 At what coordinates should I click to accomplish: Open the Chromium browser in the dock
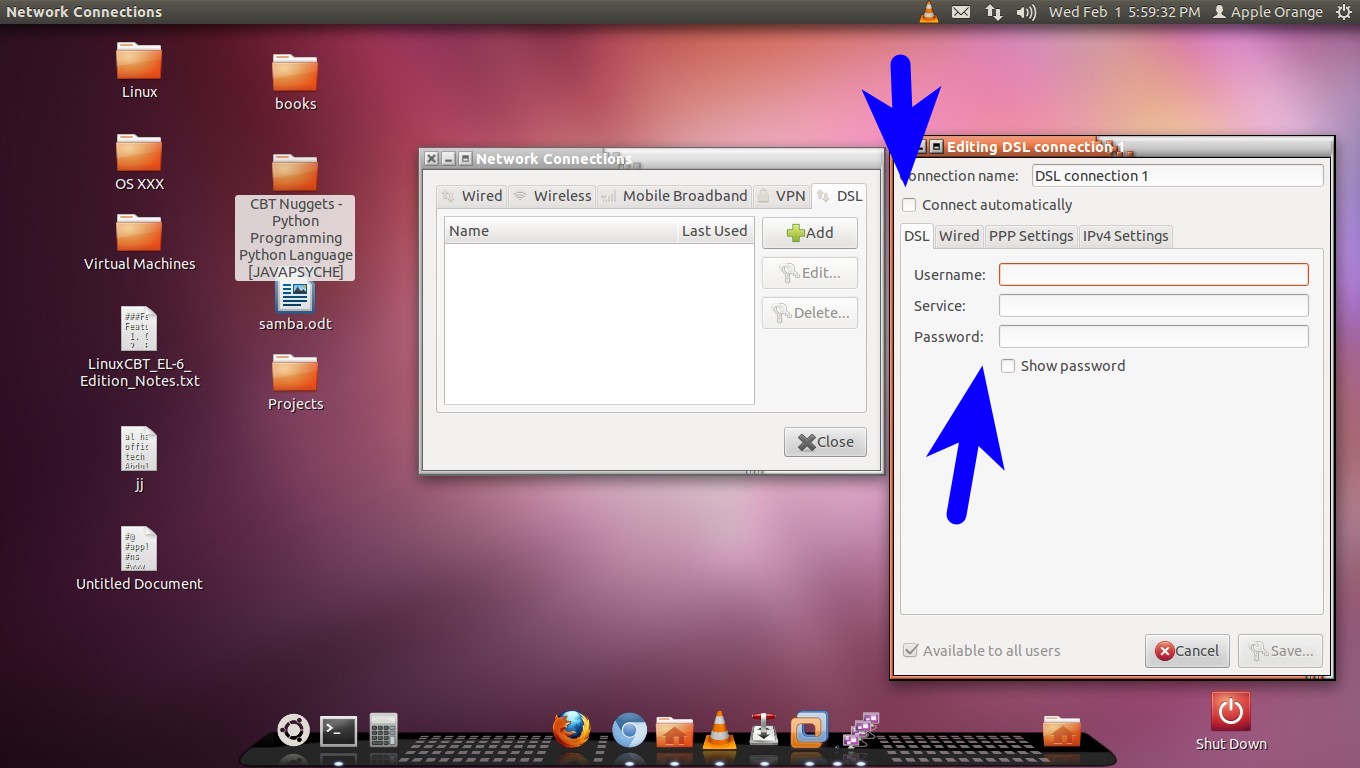click(629, 731)
